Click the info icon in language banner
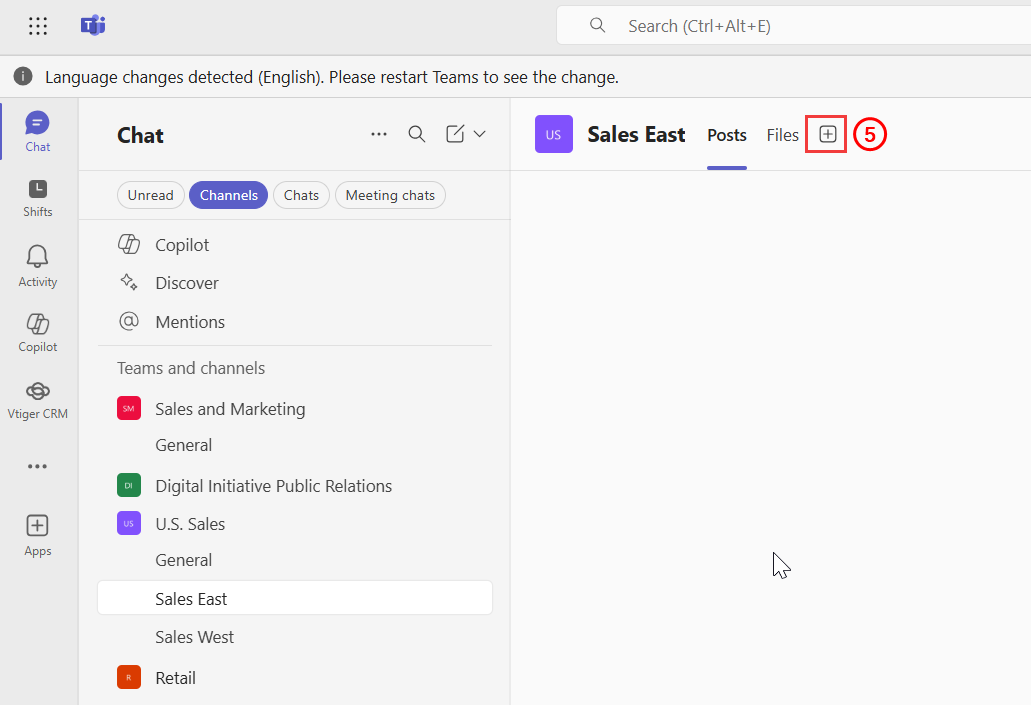This screenshot has height=705, width=1031. [23, 77]
